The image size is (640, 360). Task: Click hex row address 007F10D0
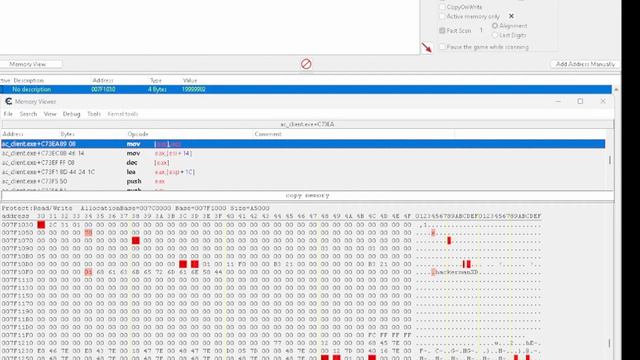[17, 264]
